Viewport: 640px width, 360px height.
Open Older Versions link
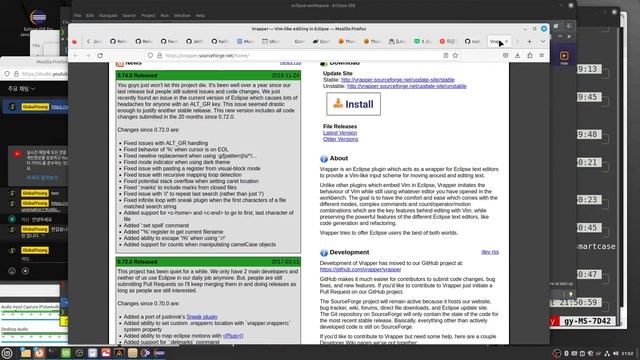click(340, 139)
